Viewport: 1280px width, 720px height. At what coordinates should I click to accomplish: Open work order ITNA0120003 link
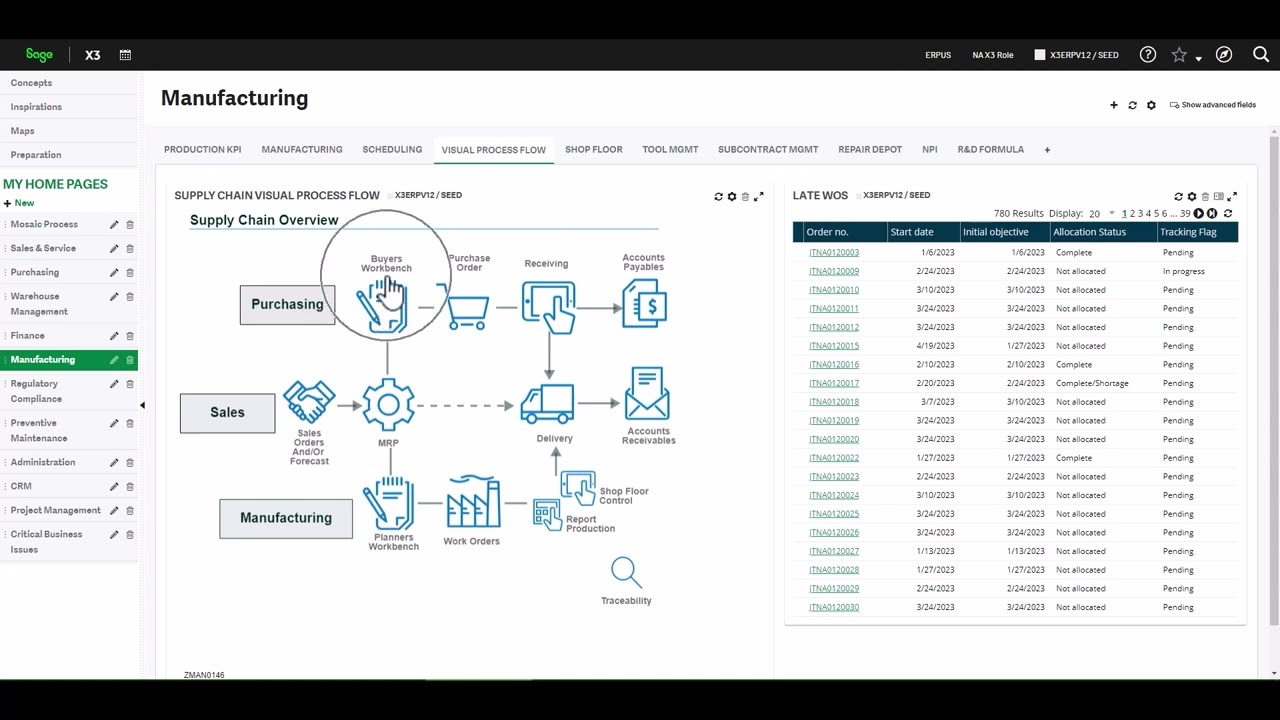[834, 253]
